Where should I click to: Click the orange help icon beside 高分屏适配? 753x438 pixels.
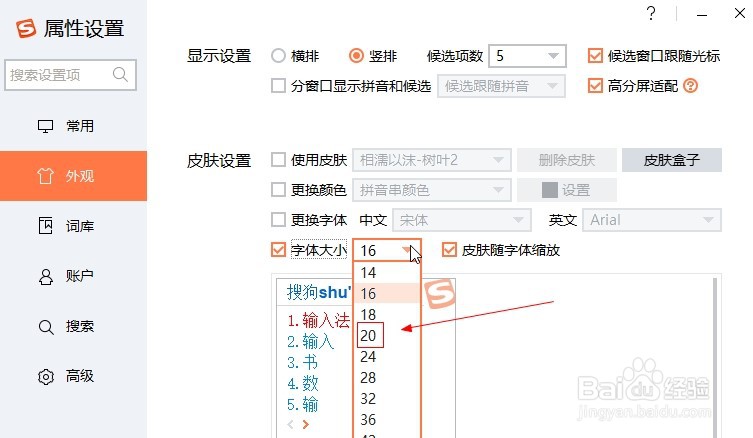690,86
